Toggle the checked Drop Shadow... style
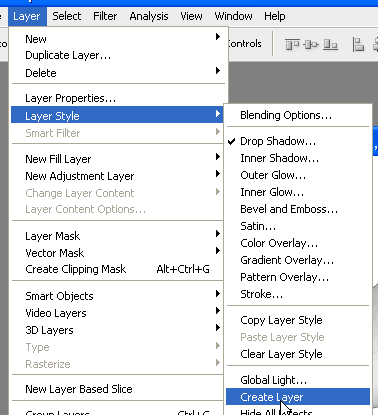 tap(298, 141)
